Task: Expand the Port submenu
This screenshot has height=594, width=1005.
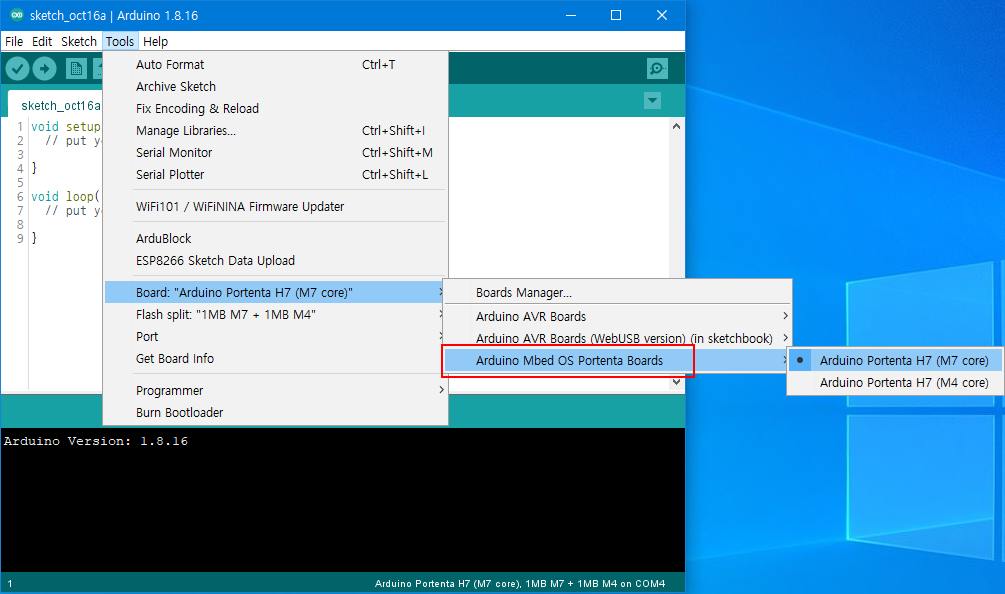Action: pos(276,337)
